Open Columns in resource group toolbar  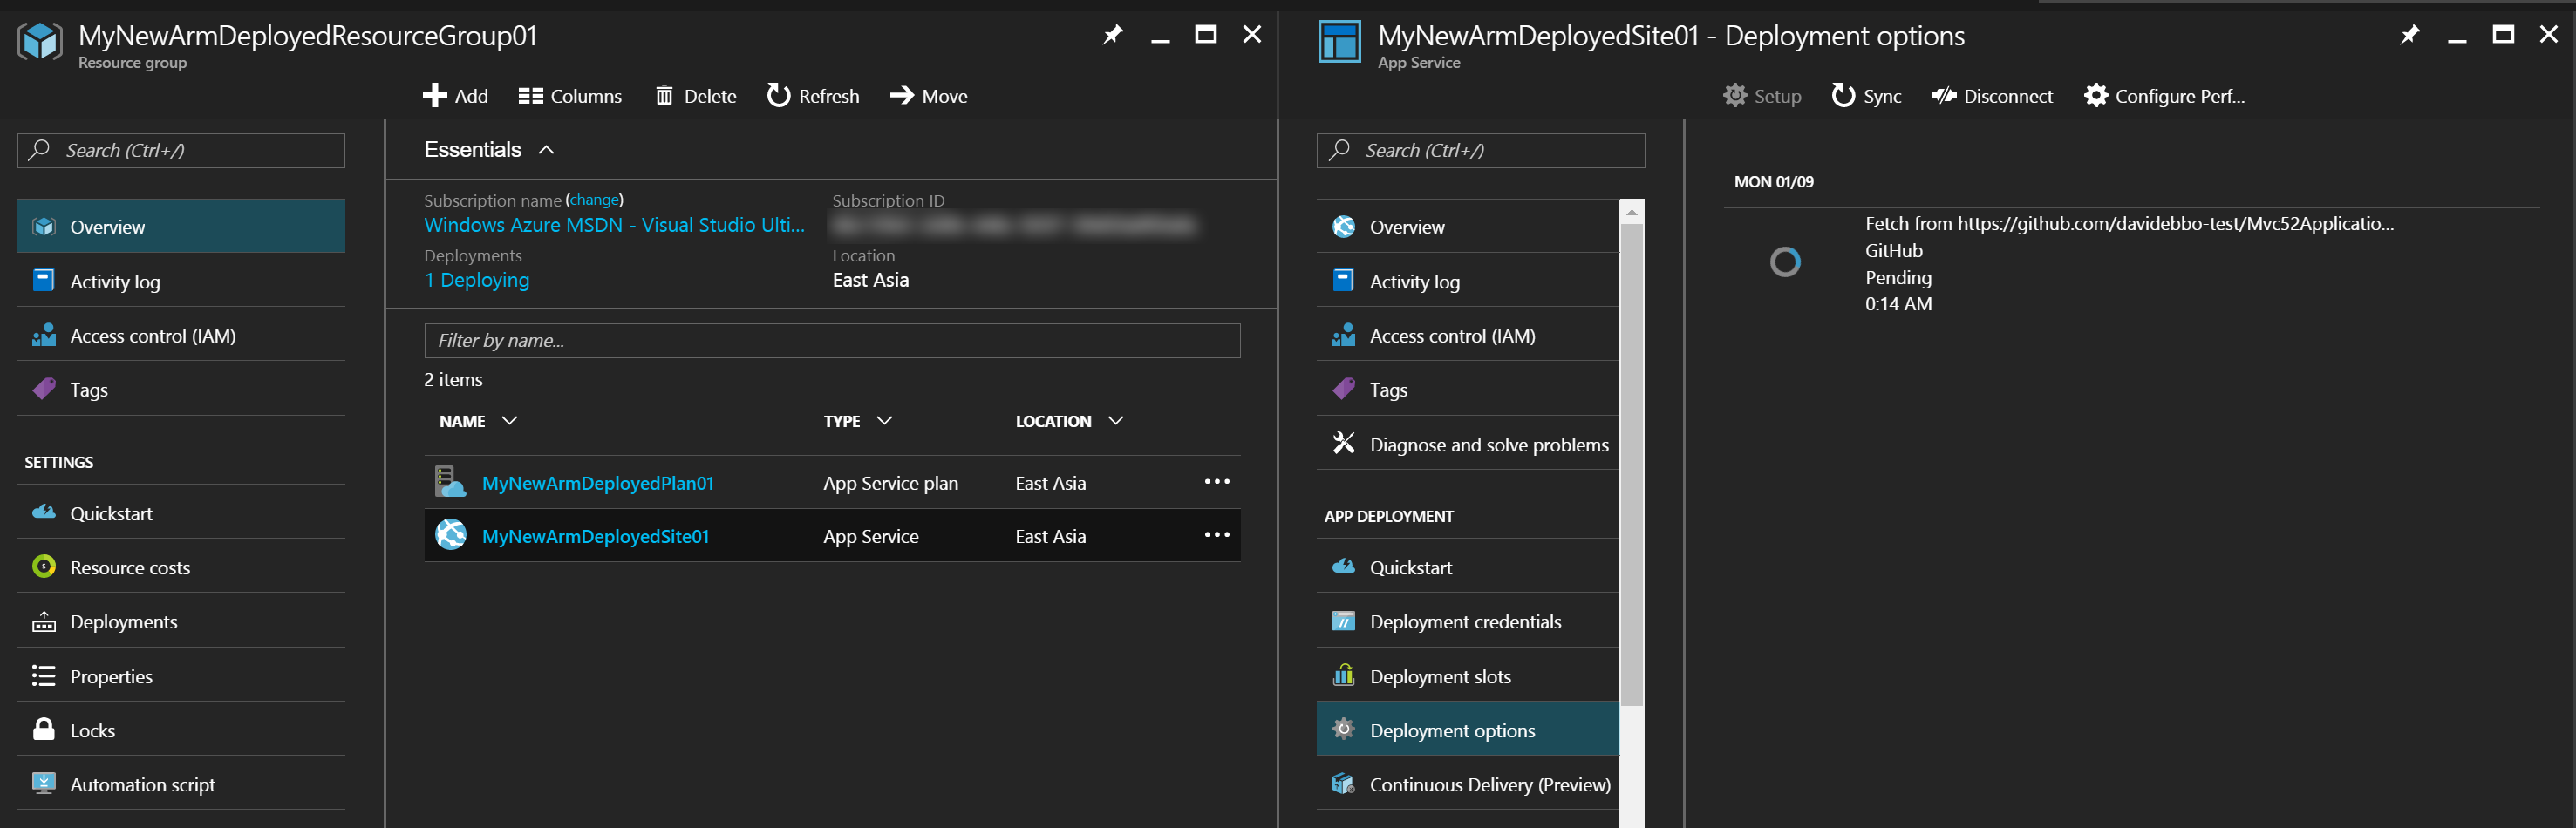point(570,96)
